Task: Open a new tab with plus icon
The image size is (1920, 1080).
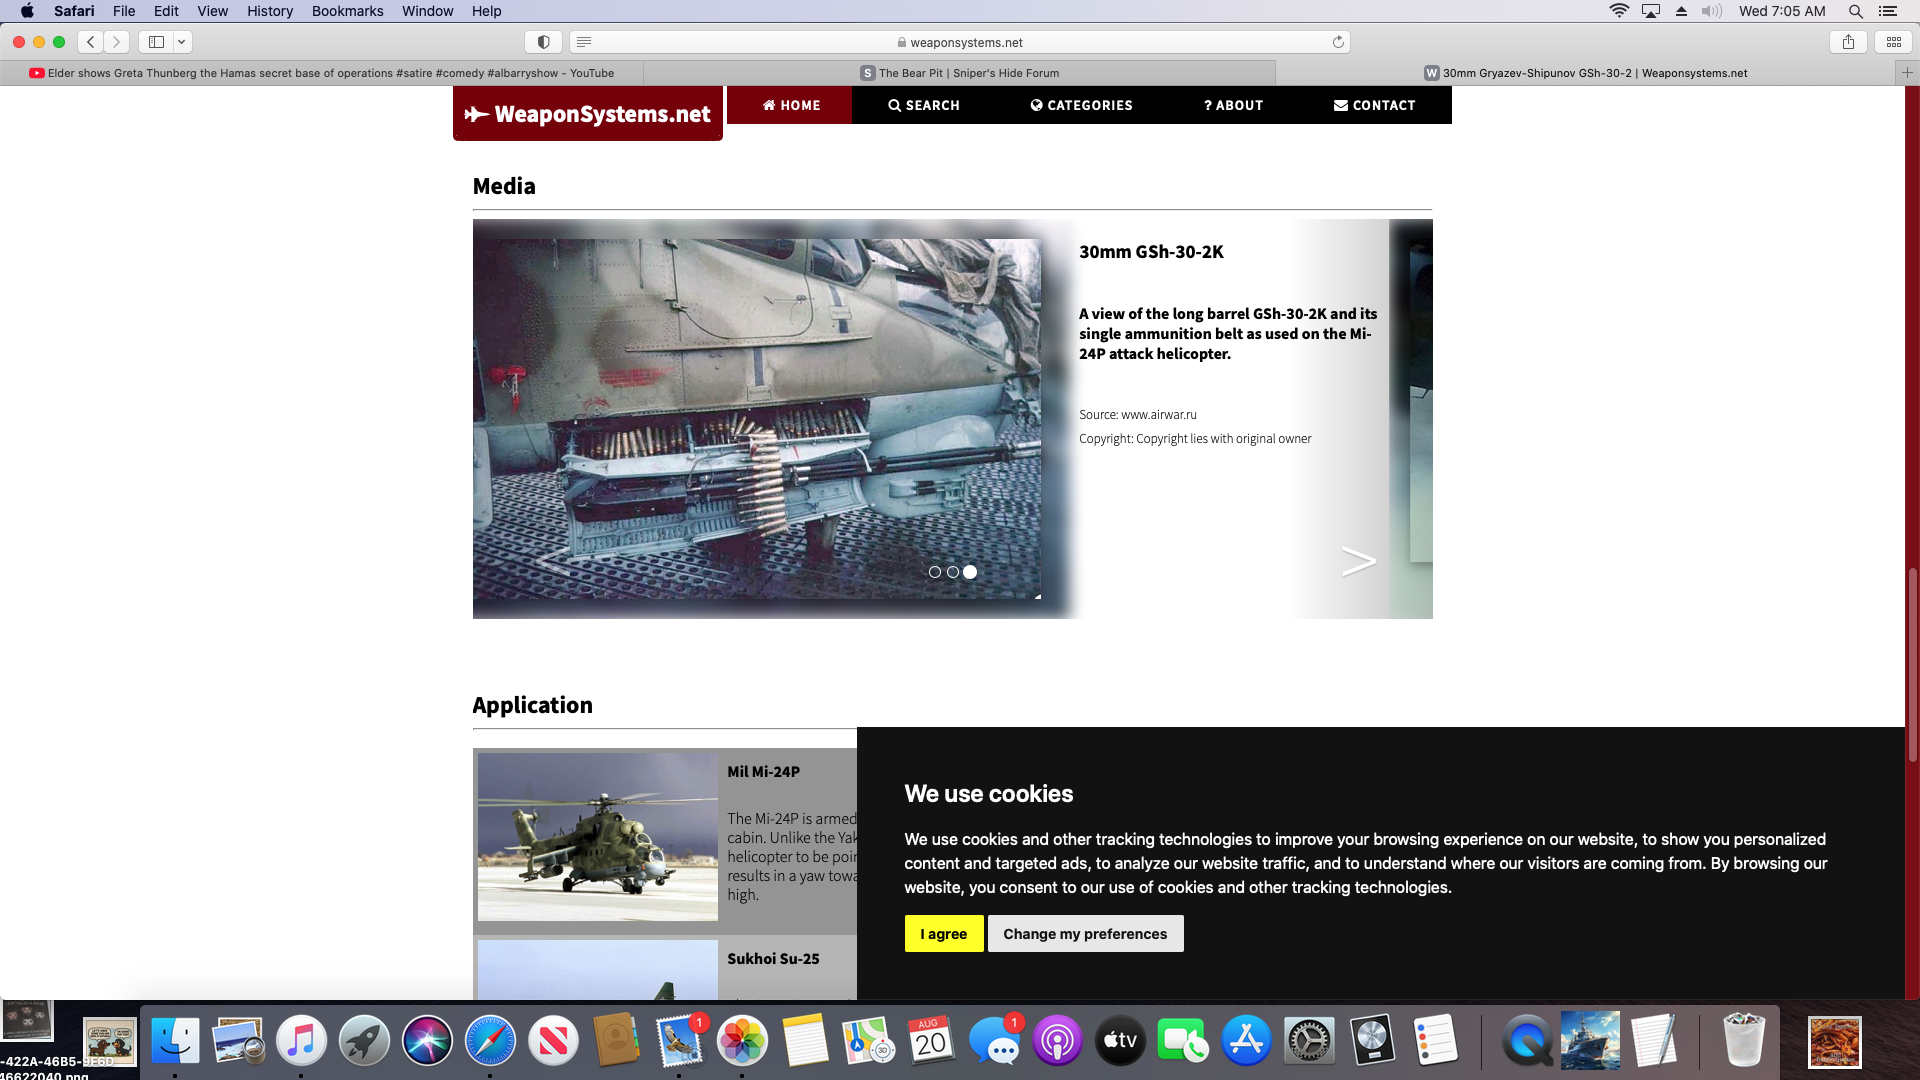Action: (1907, 73)
